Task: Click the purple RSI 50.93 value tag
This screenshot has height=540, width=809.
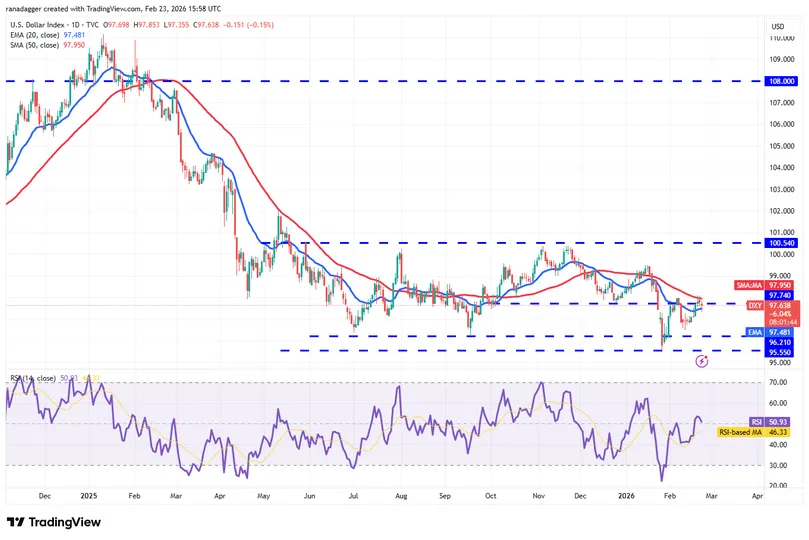Action: tap(769, 422)
